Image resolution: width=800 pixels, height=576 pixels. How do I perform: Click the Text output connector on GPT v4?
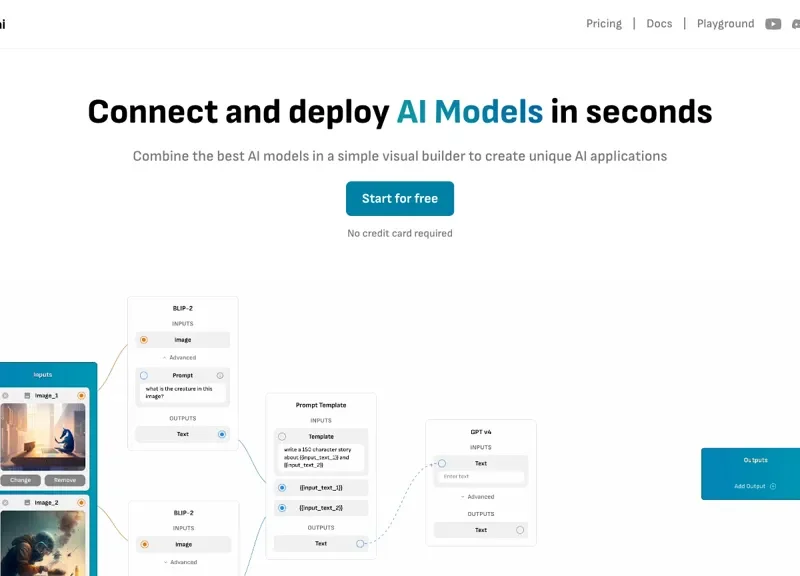point(520,530)
